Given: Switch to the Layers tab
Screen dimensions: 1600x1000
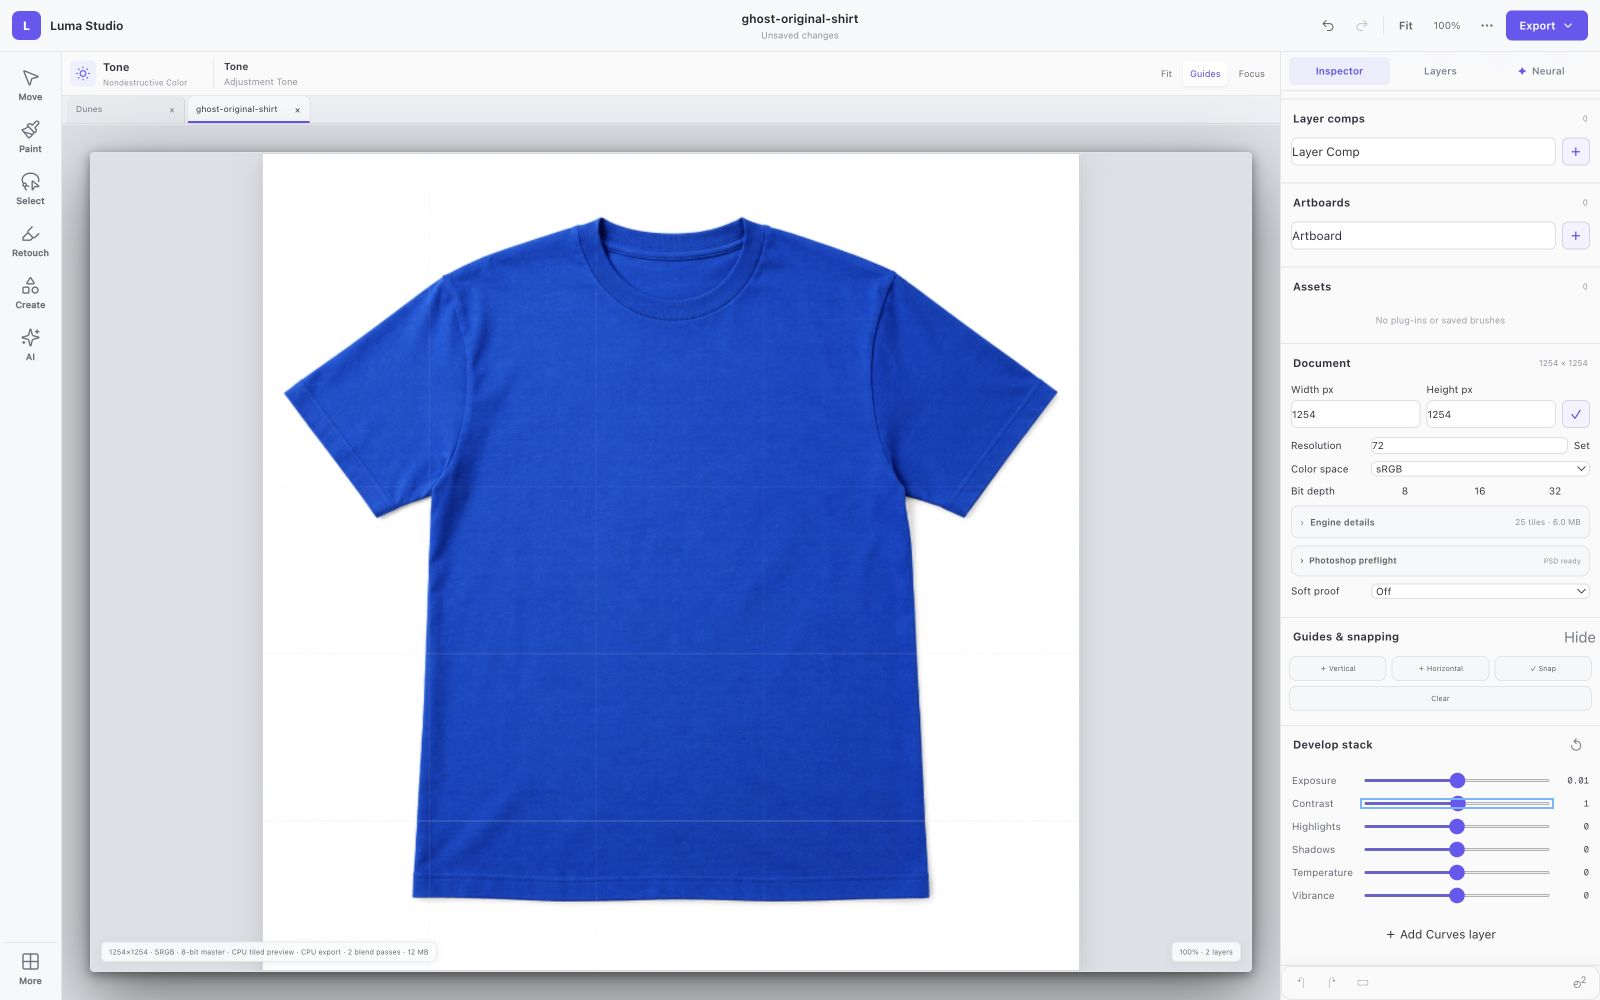Looking at the screenshot, I should 1440,71.
